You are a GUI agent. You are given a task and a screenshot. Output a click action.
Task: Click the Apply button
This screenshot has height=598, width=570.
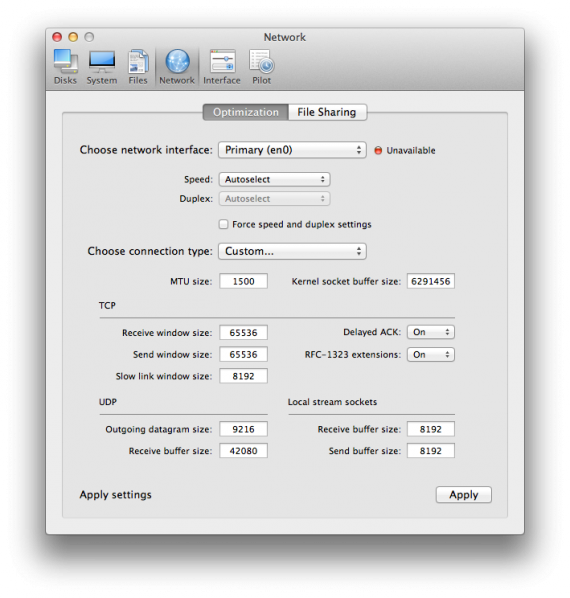[464, 495]
